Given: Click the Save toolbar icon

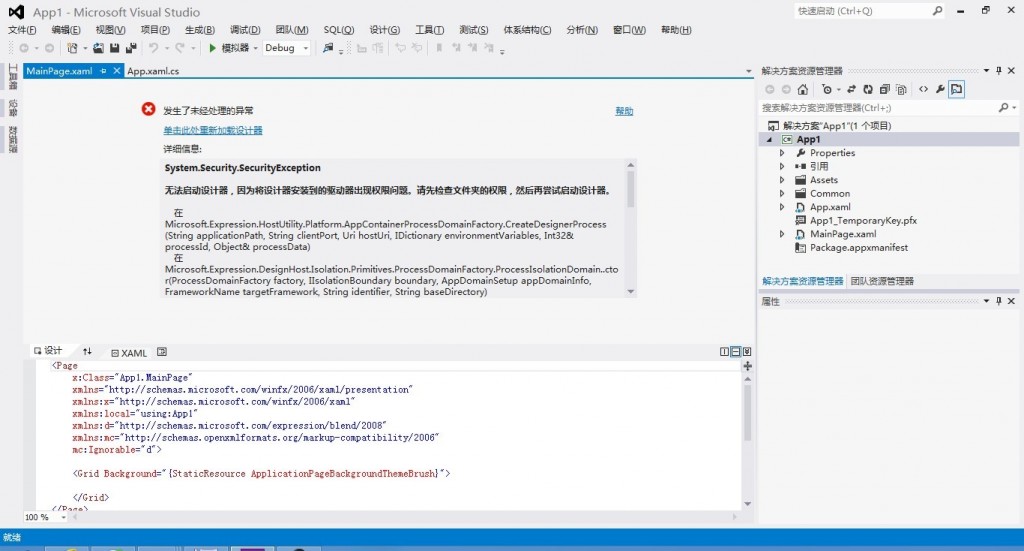Looking at the screenshot, I should coord(114,48).
